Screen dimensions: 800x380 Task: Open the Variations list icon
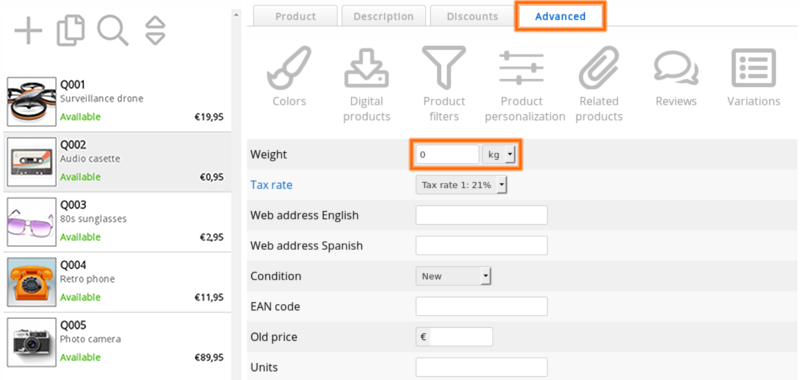pyautogui.click(x=754, y=67)
